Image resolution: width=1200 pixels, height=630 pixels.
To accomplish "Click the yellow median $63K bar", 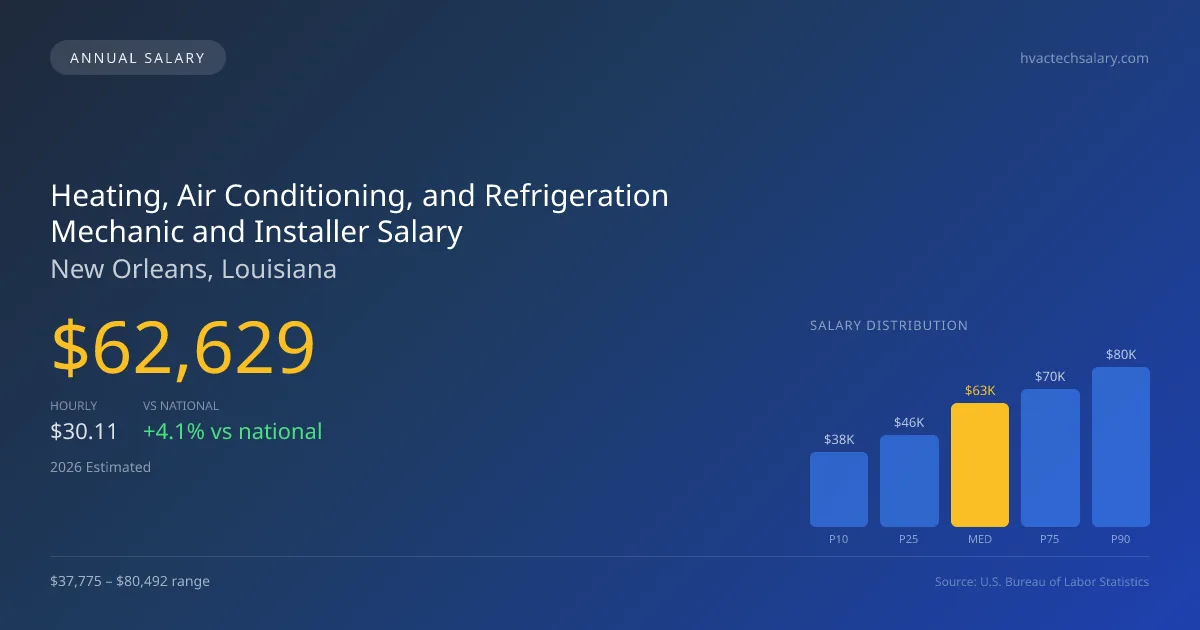I will click(x=980, y=465).
